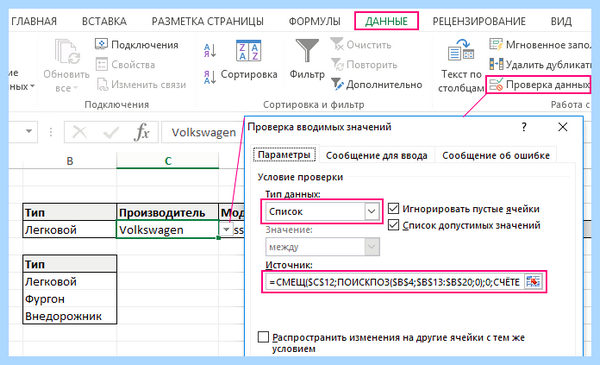The height and width of the screenshot is (365, 600).
Task: Select the Легковой cell beside Volkswagen
Action: point(69,230)
